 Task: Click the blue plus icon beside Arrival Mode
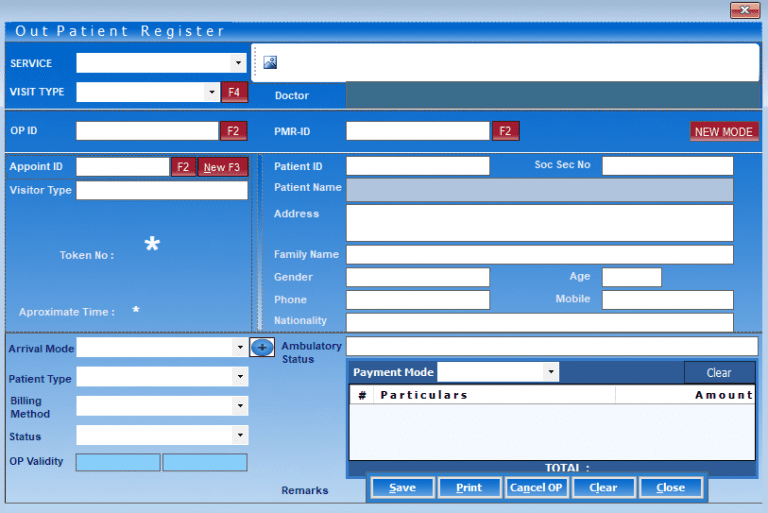tap(261, 347)
